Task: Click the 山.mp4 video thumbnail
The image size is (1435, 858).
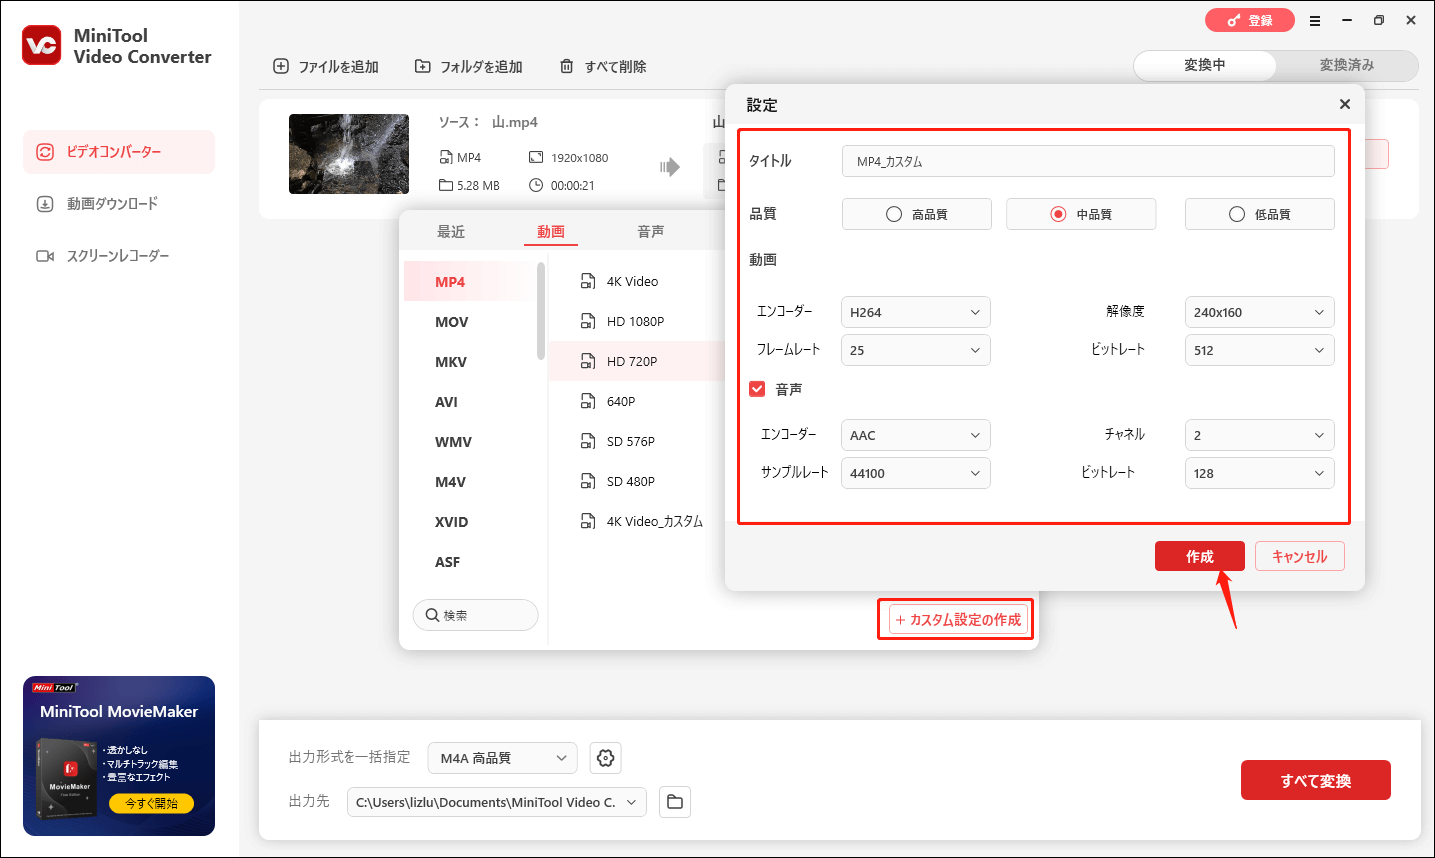Action: [349, 154]
